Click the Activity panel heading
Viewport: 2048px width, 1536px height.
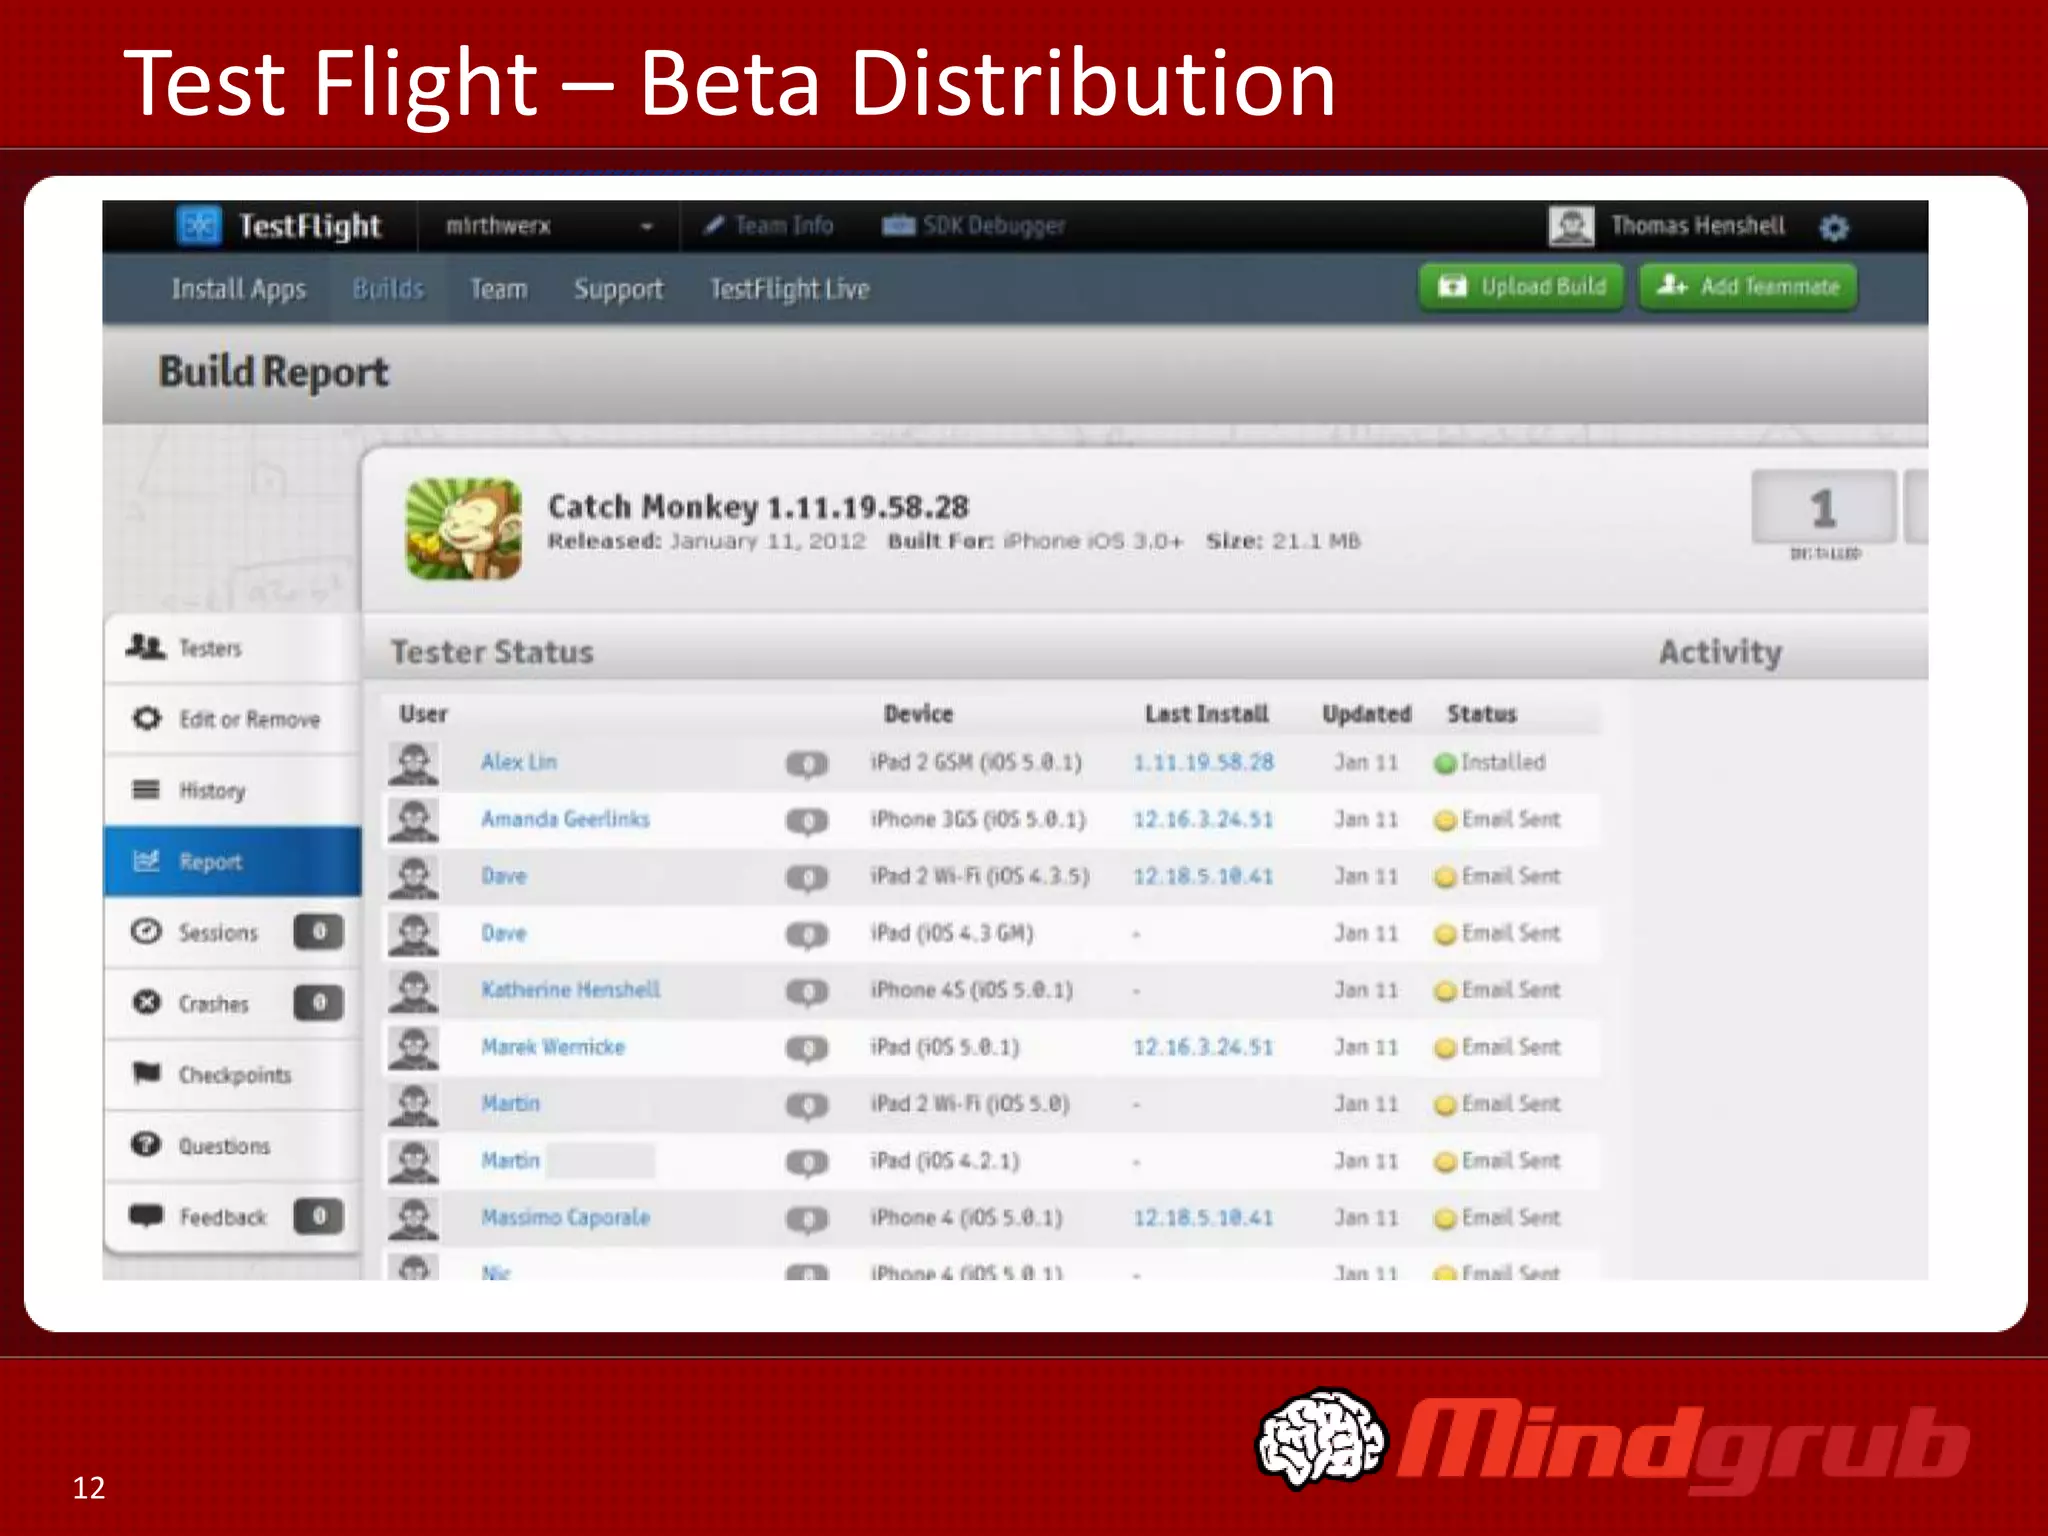point(1720,652)
